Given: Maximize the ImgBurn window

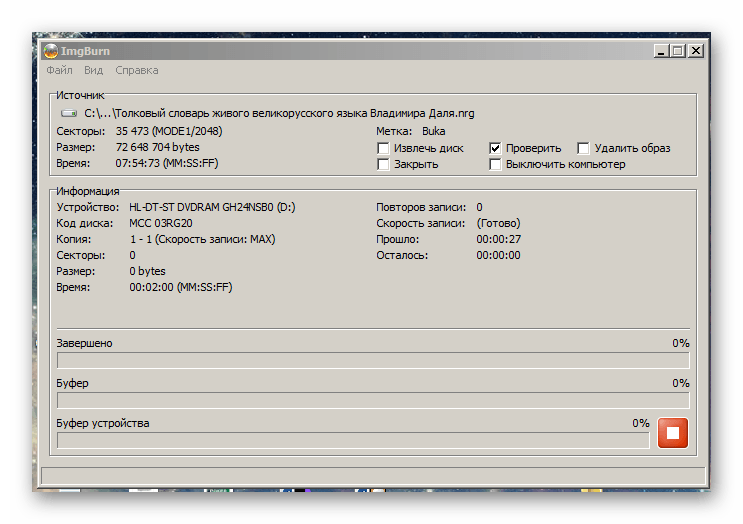Looking at the screenshot, I should click(x=678, y=51).
